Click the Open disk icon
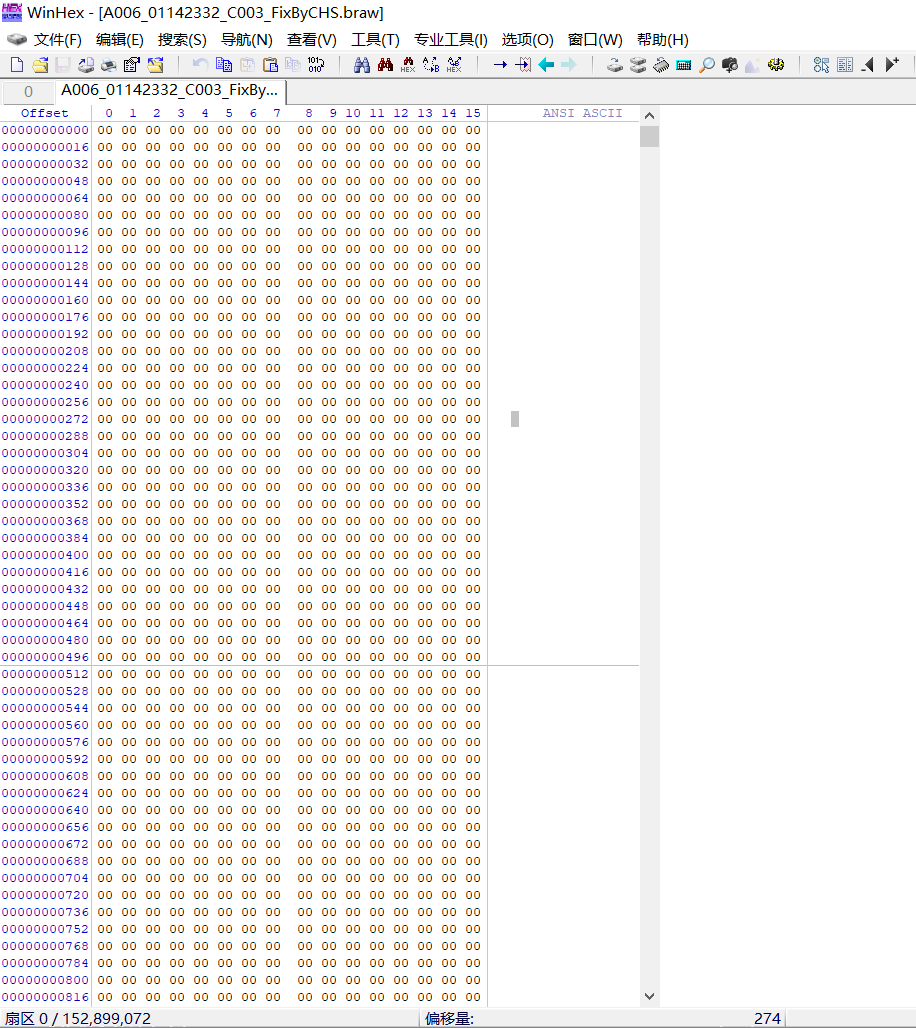 614,64
